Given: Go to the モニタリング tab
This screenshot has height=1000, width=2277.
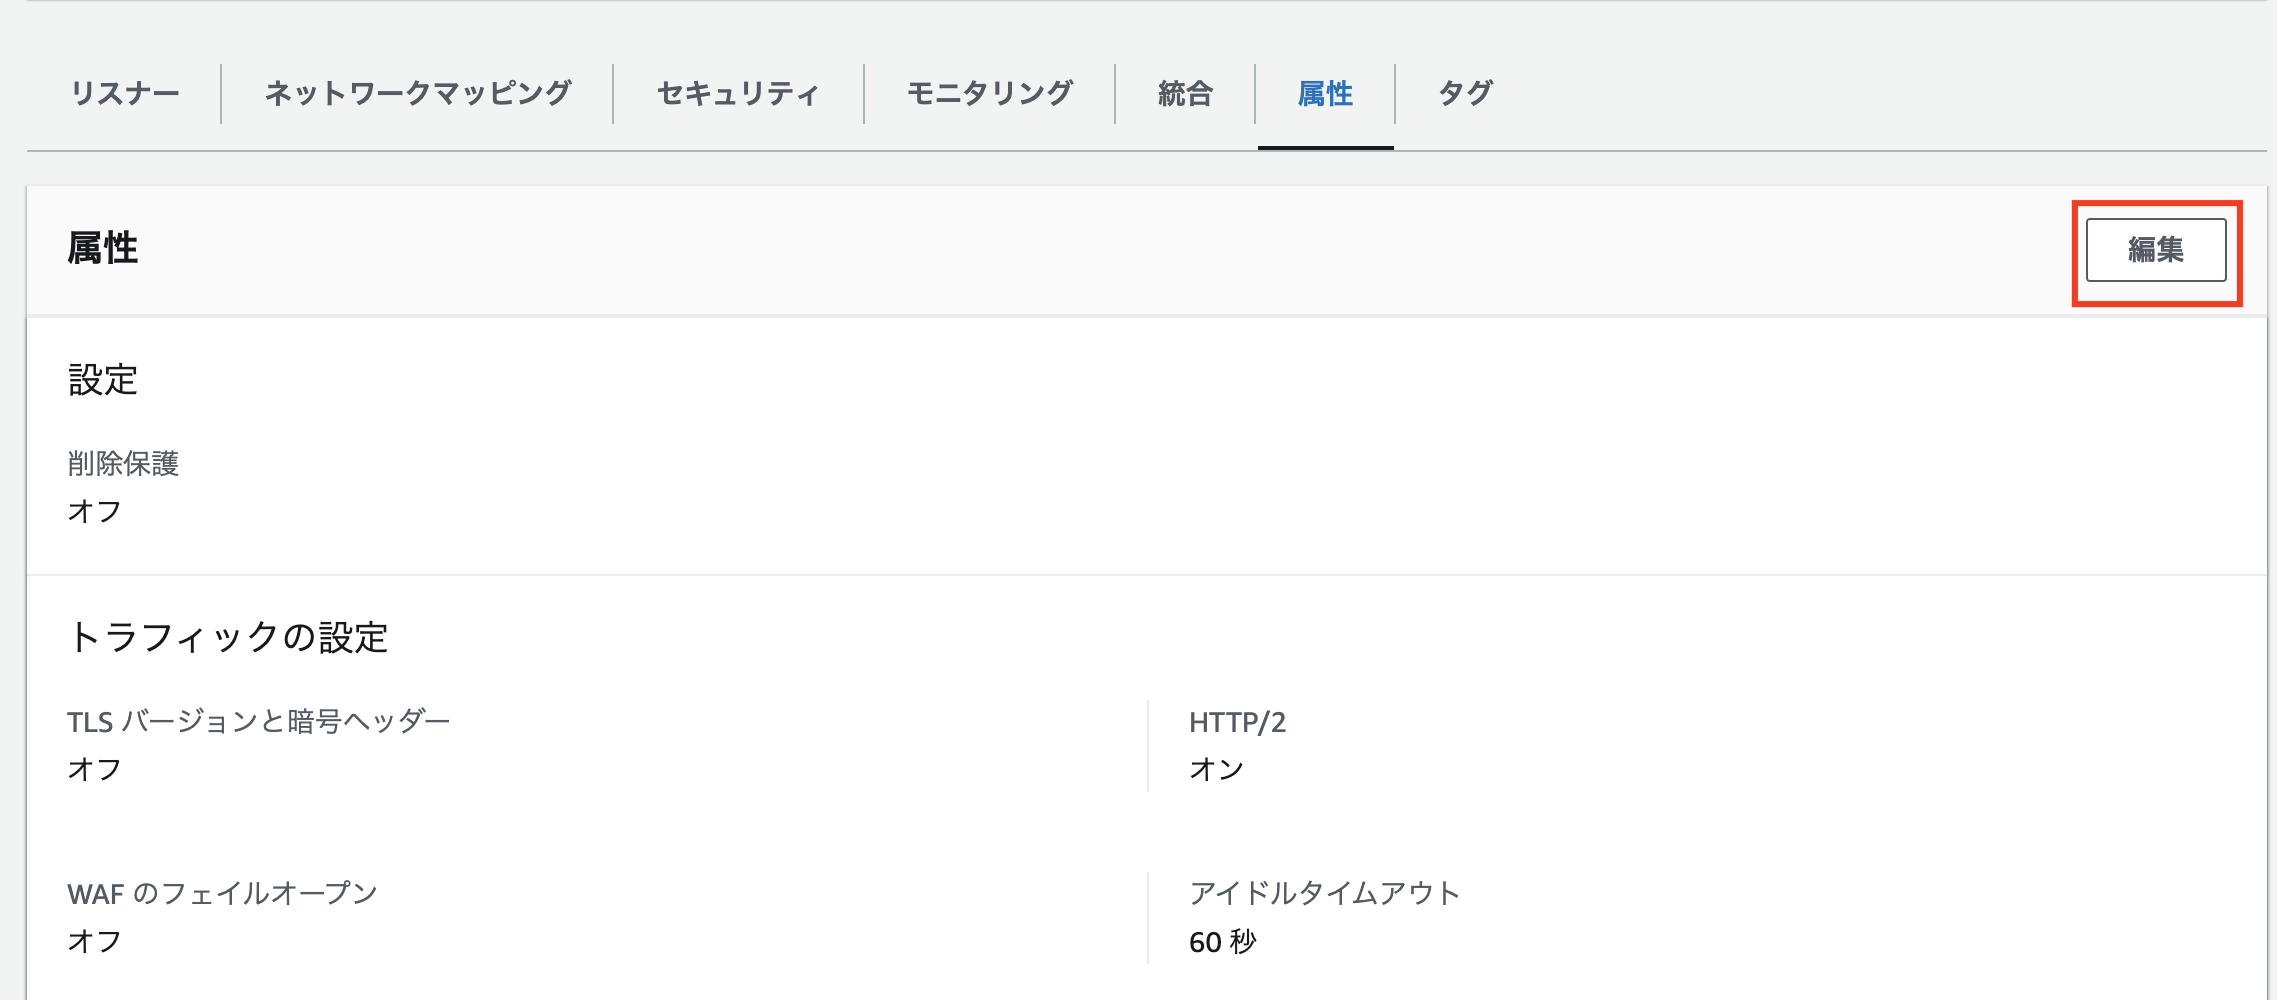Looking at the screenshot, I should pos(990,94).
